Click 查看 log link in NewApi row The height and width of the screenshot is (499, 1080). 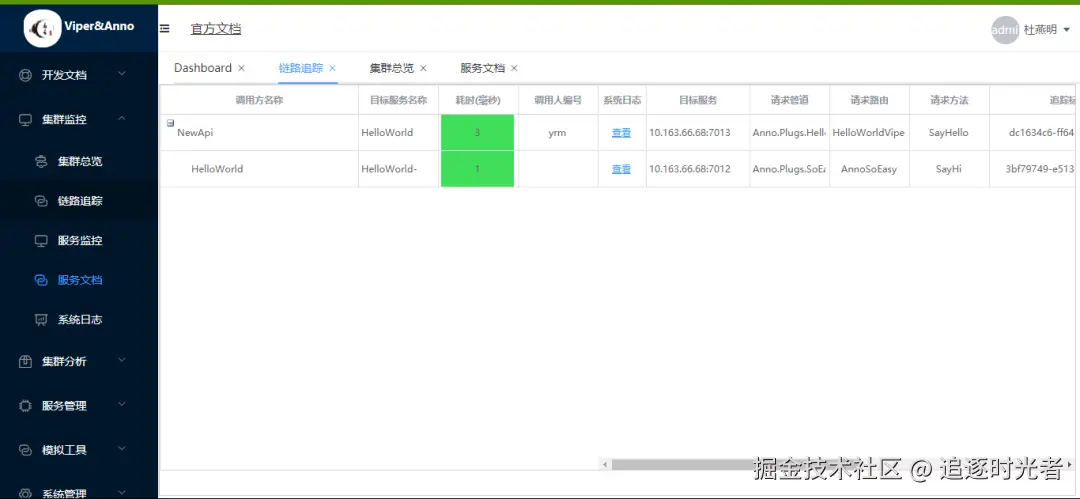pos(621,132)
